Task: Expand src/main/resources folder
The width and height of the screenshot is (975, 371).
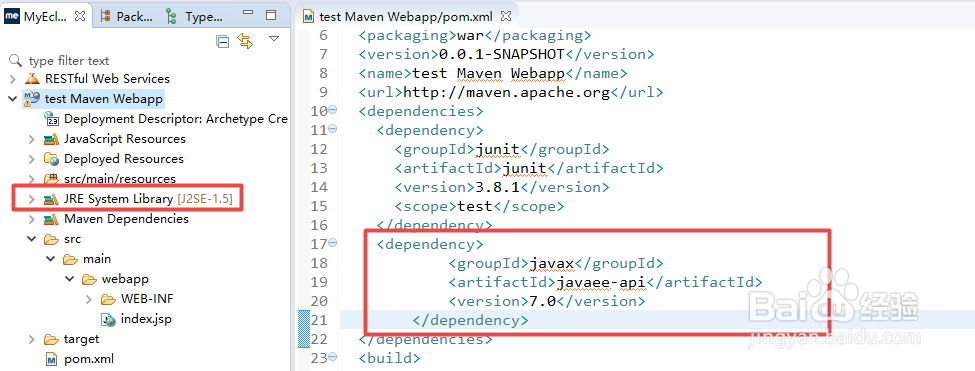Action: (x=32, y=179)
